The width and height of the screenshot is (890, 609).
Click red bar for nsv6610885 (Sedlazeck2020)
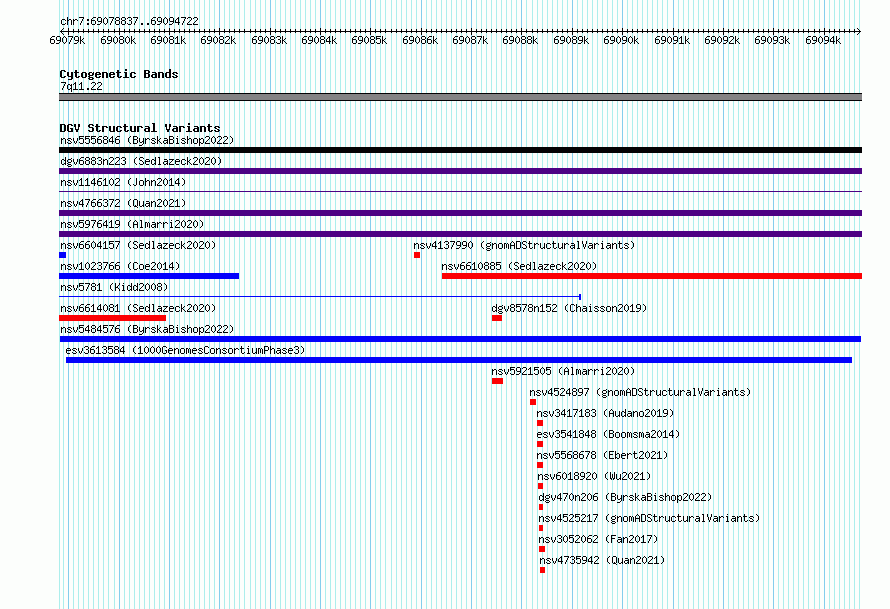(652, 276)
